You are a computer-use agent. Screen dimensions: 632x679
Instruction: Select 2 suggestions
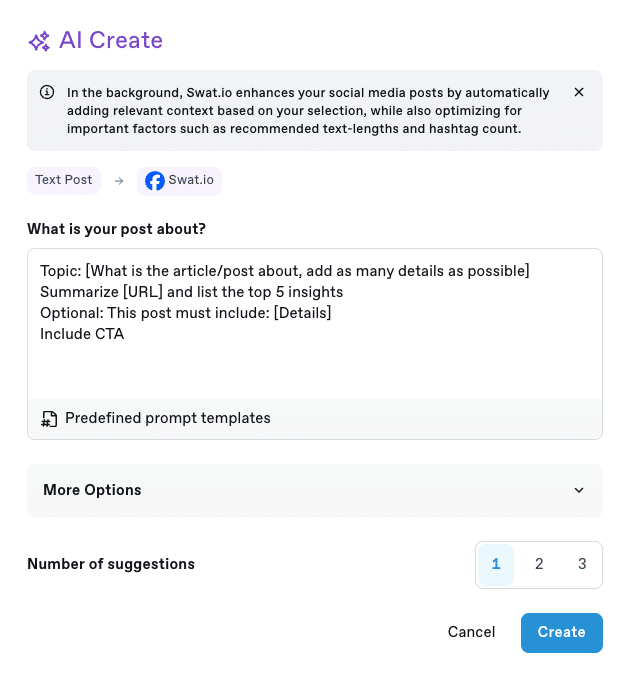pos(539,564)
